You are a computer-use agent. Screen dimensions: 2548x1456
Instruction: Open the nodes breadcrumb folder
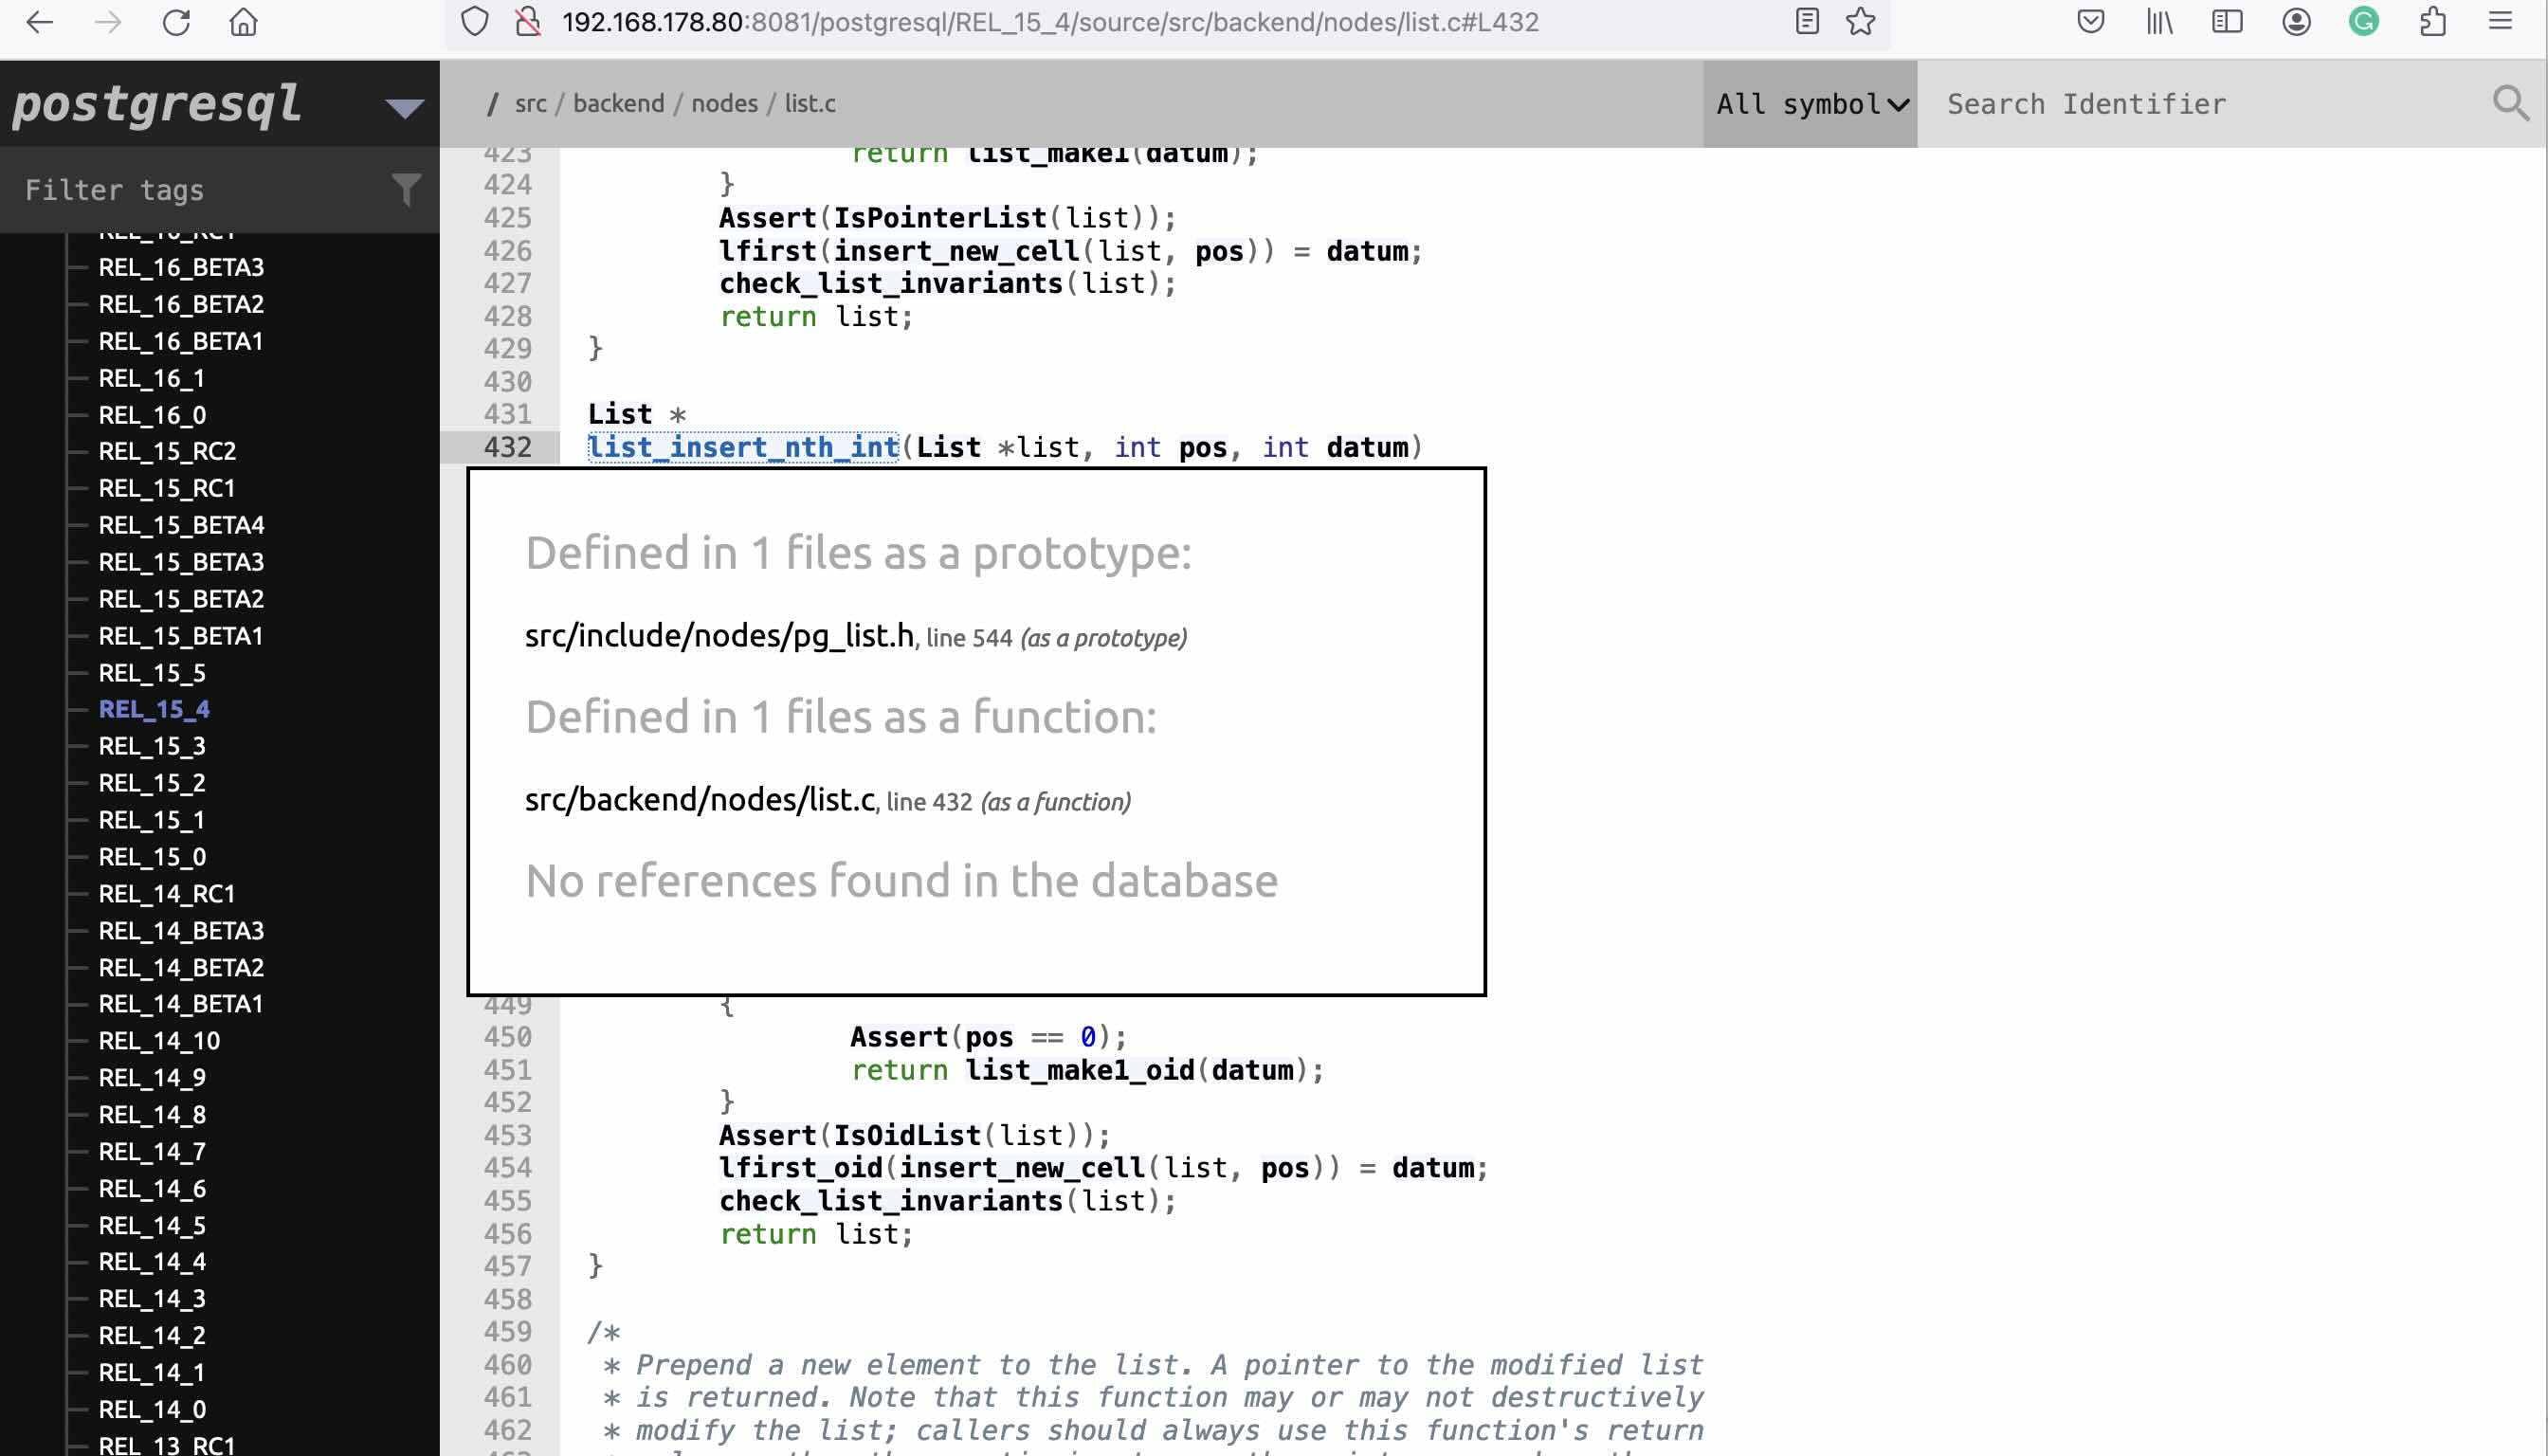[x=725, y=103]
